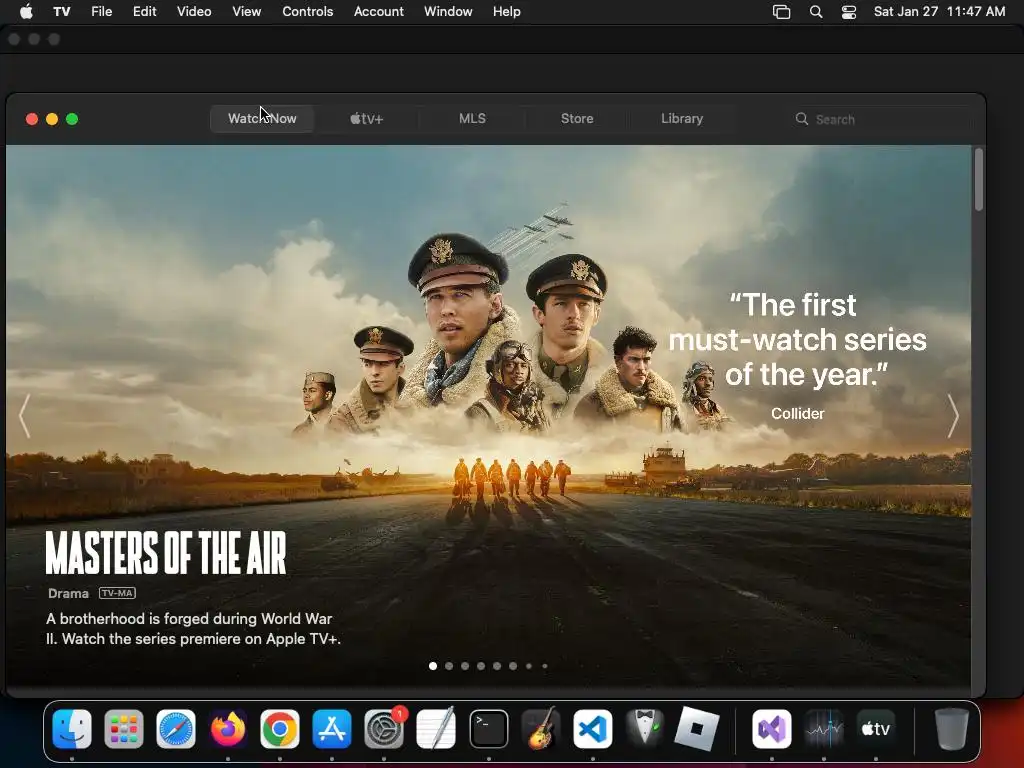Open the Apple menu
The width and height of the screenshot is (1024, 768).
click(26, 11)
